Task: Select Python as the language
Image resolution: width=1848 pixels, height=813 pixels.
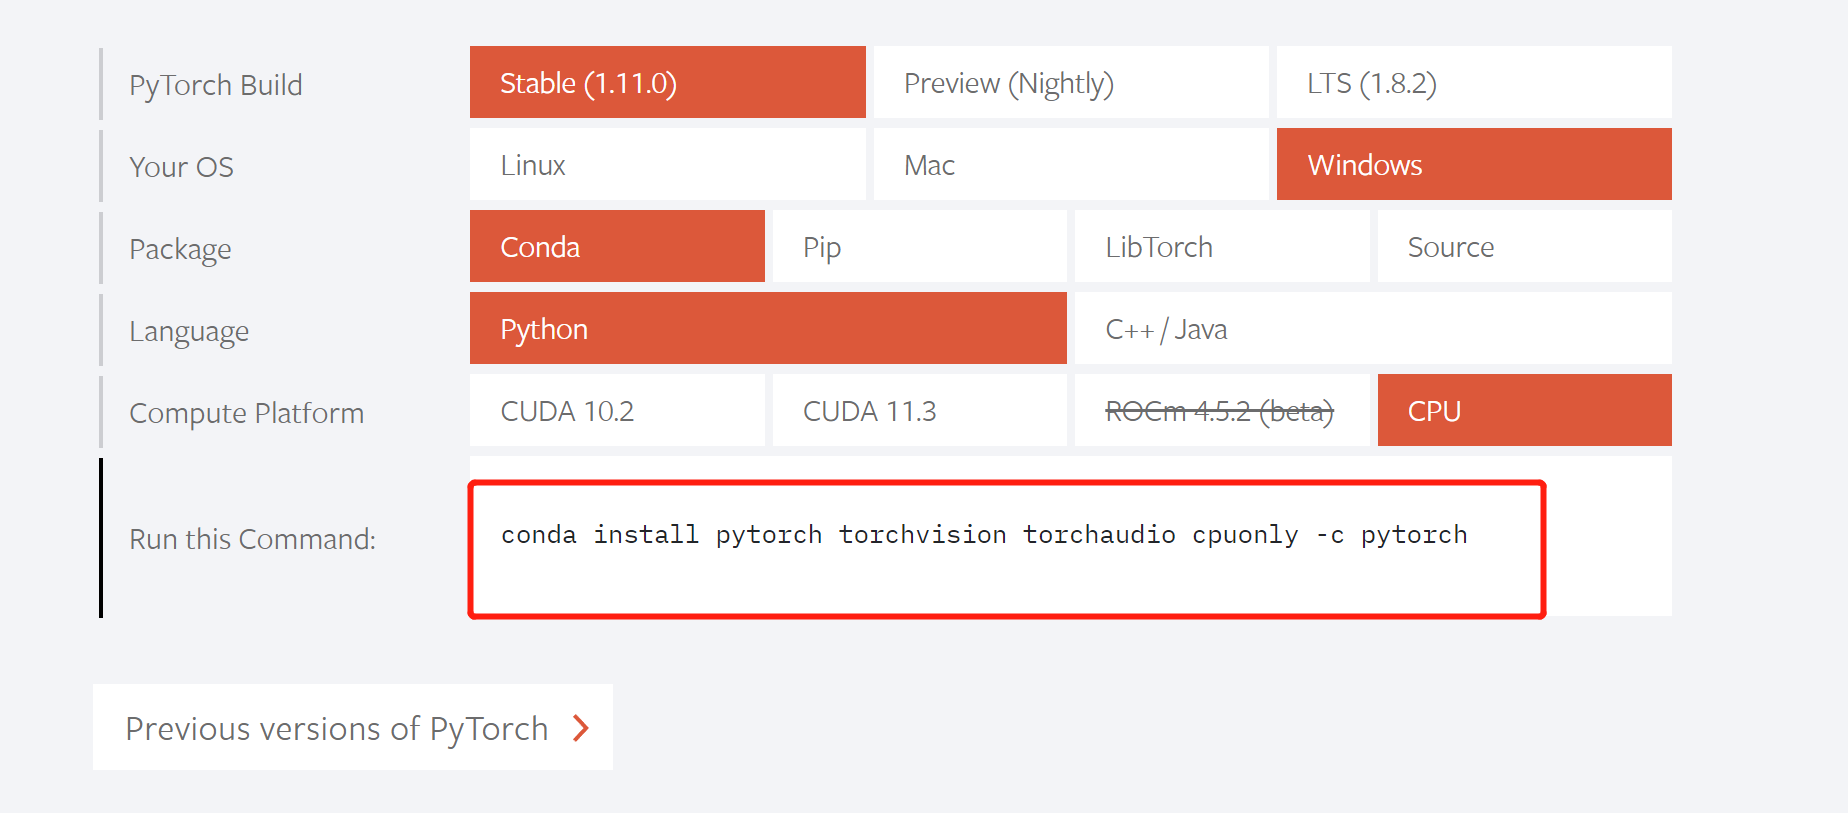Action: tap(767, 328)
